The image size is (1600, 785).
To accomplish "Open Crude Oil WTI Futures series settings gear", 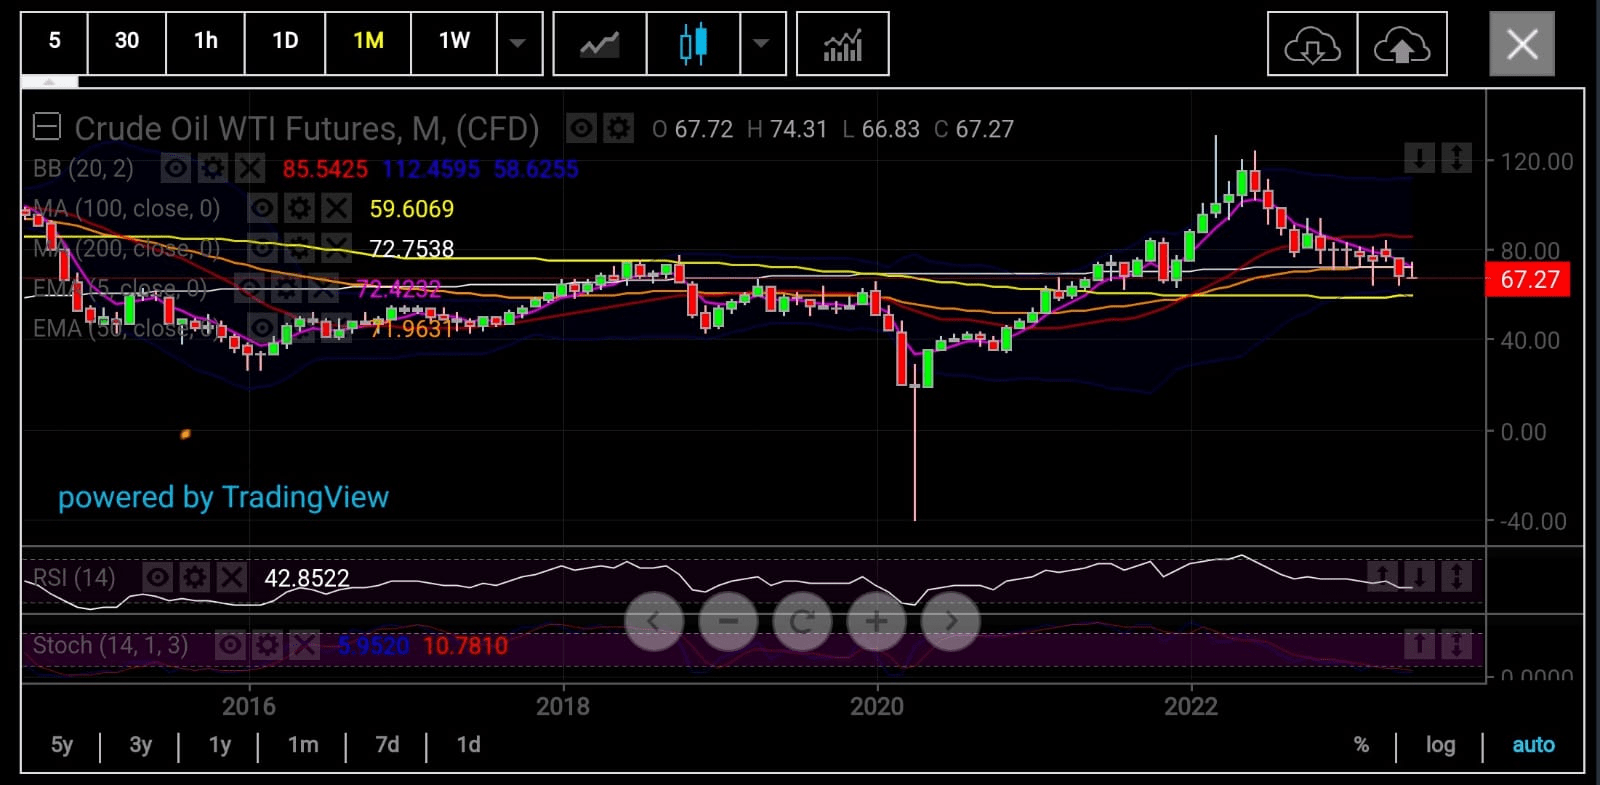I will 619,128.
